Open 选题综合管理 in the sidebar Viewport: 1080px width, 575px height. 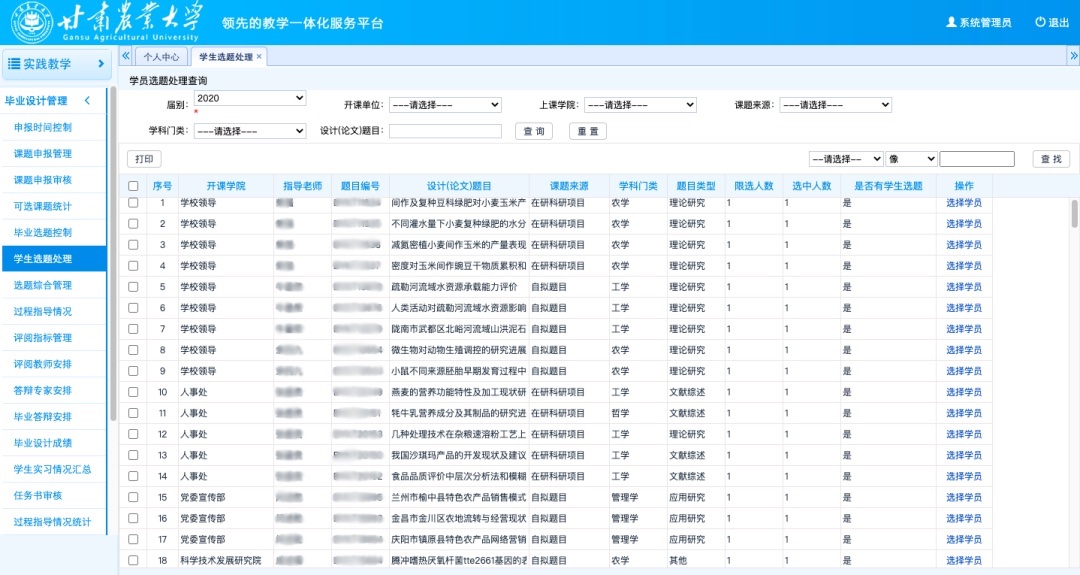tap(43, 285)
